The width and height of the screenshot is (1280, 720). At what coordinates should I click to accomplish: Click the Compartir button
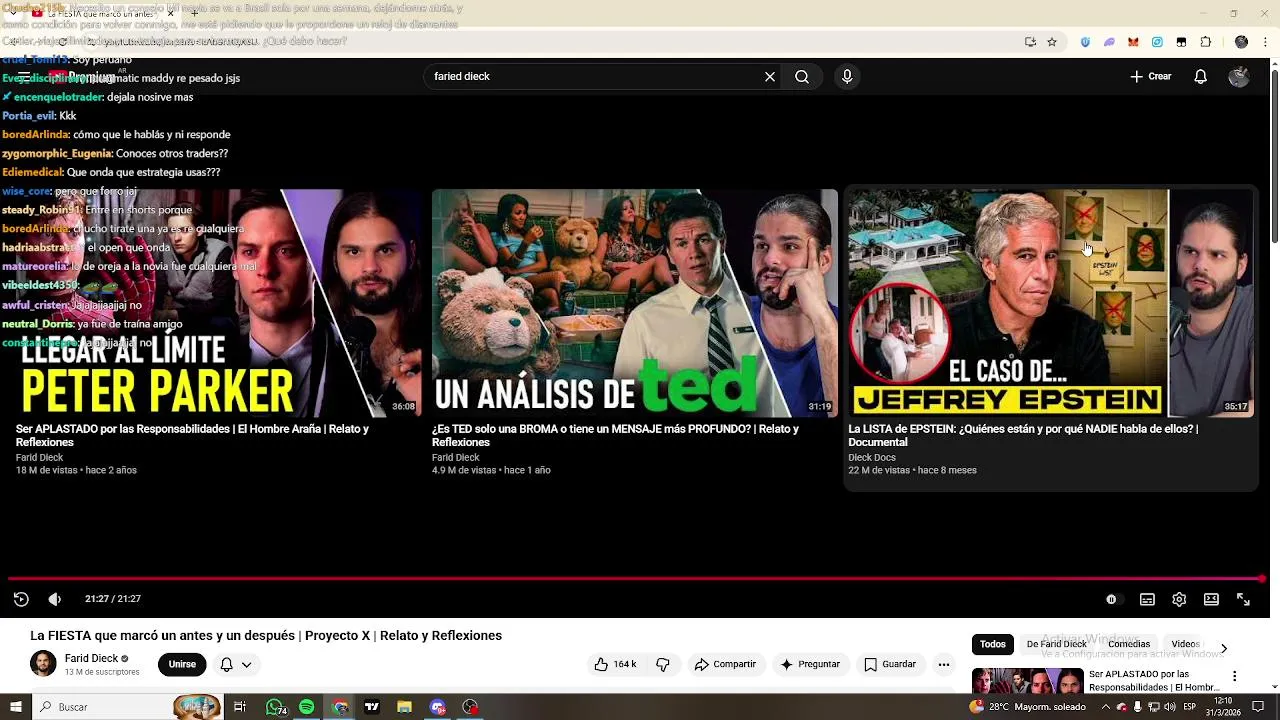point(725,664)
